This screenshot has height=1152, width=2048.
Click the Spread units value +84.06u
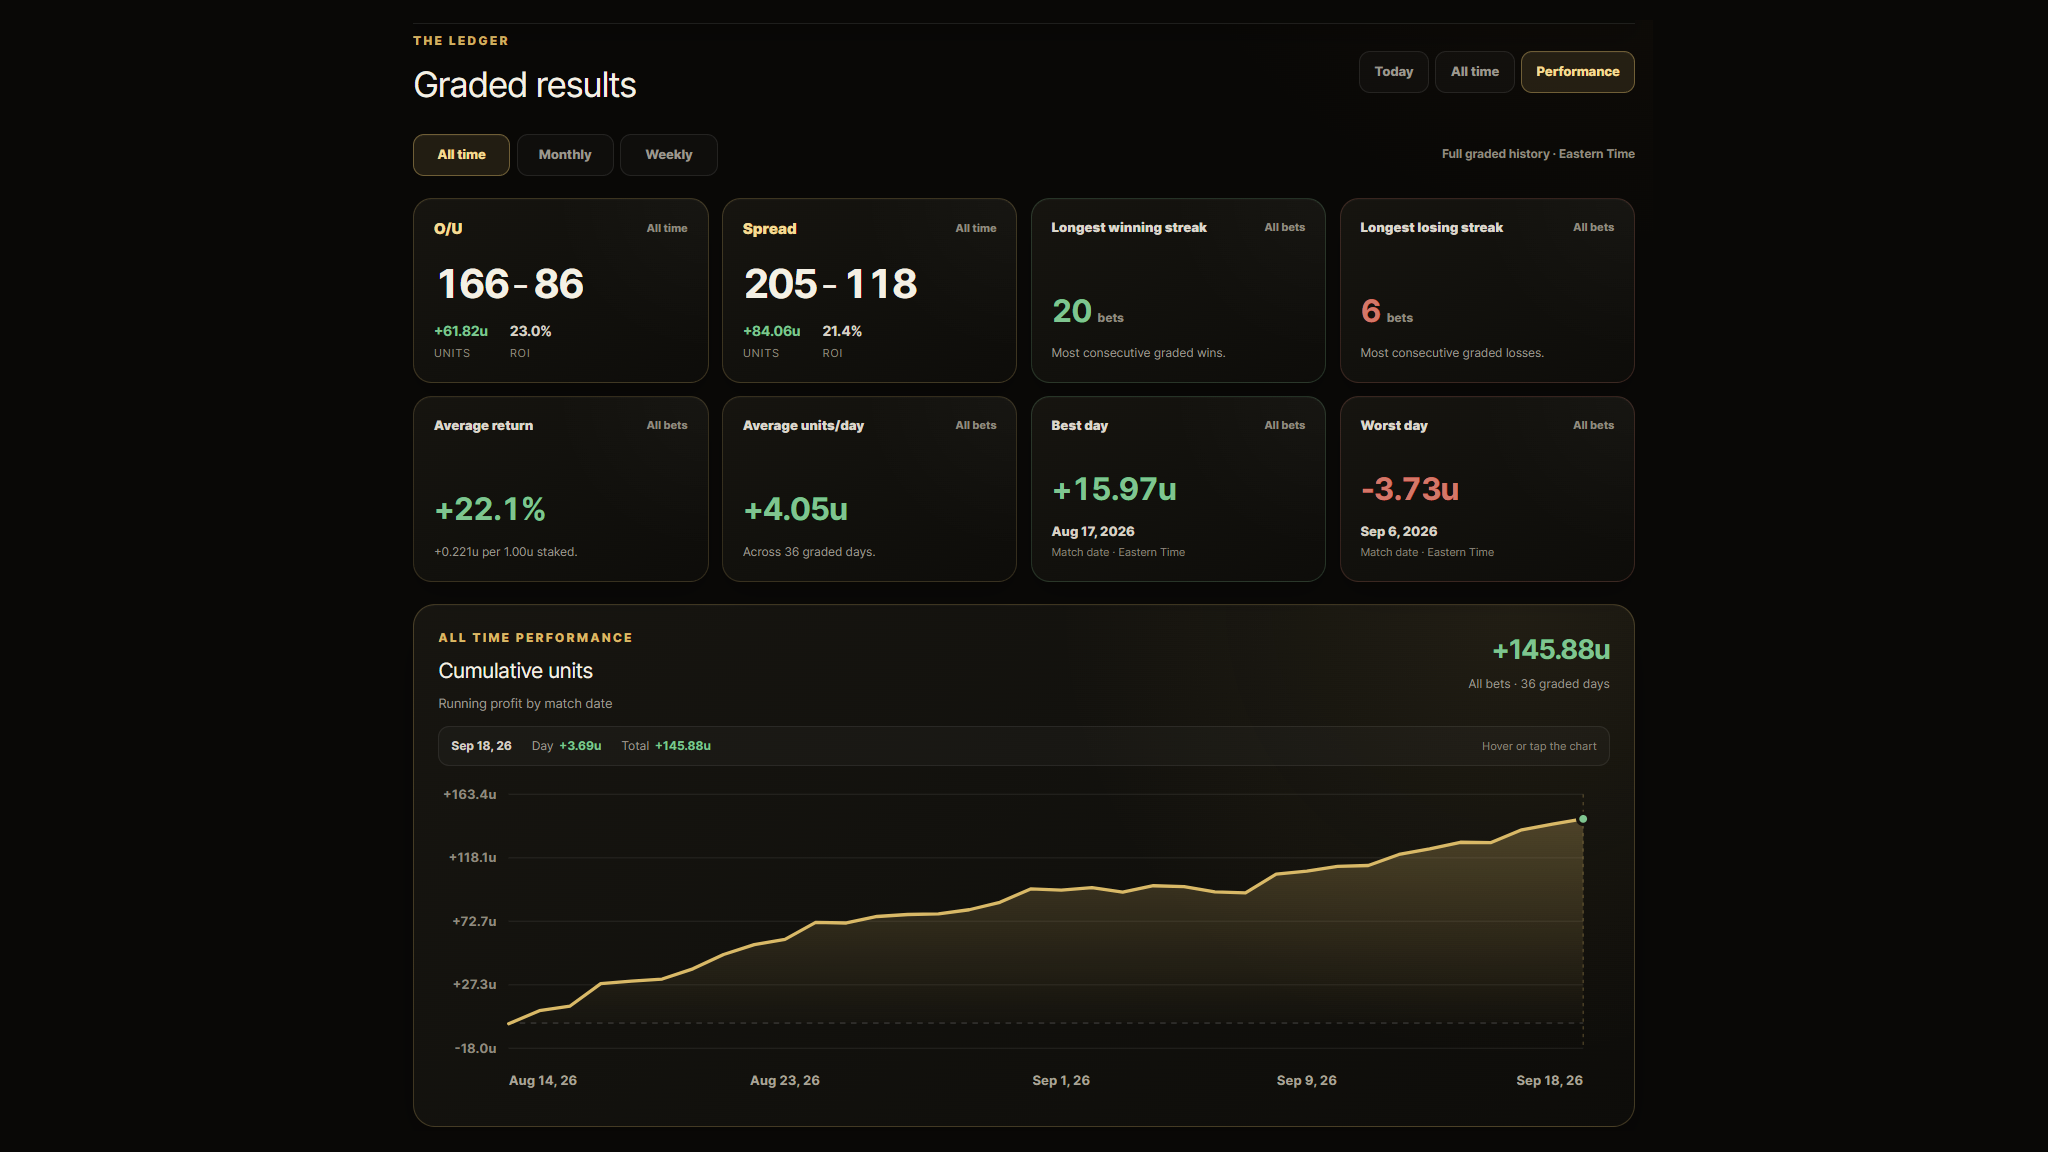[x=771, y=331]
